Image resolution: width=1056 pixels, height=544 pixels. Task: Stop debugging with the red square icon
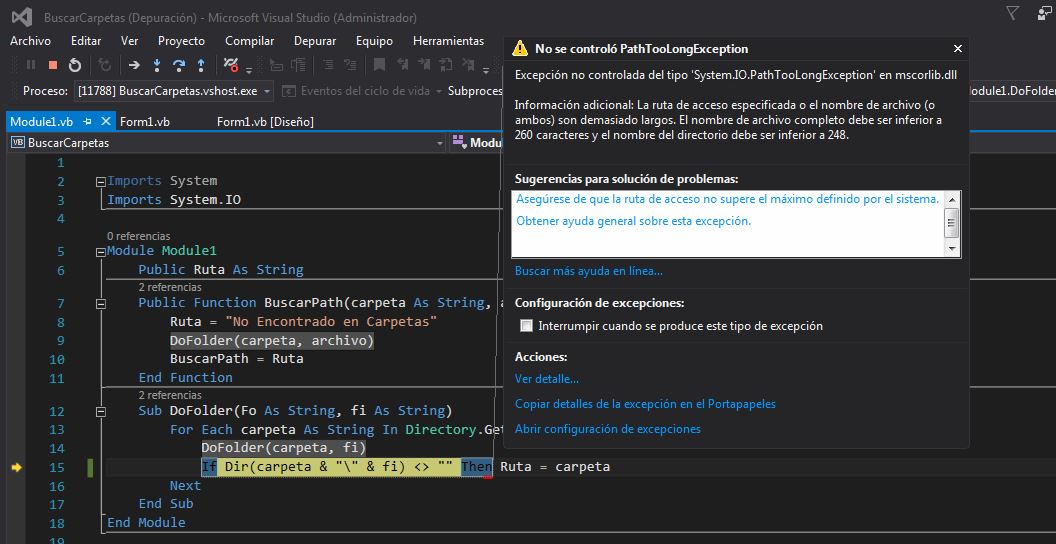[x=53, y=65]
